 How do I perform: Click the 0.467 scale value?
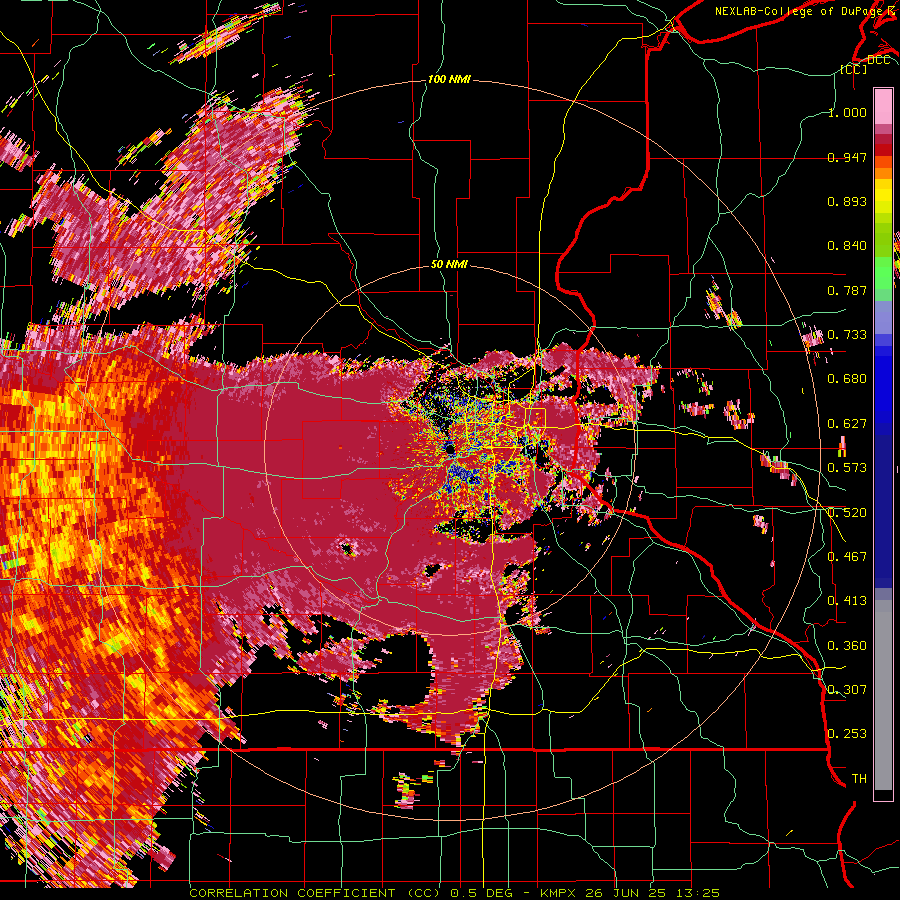tap(847, 557)
